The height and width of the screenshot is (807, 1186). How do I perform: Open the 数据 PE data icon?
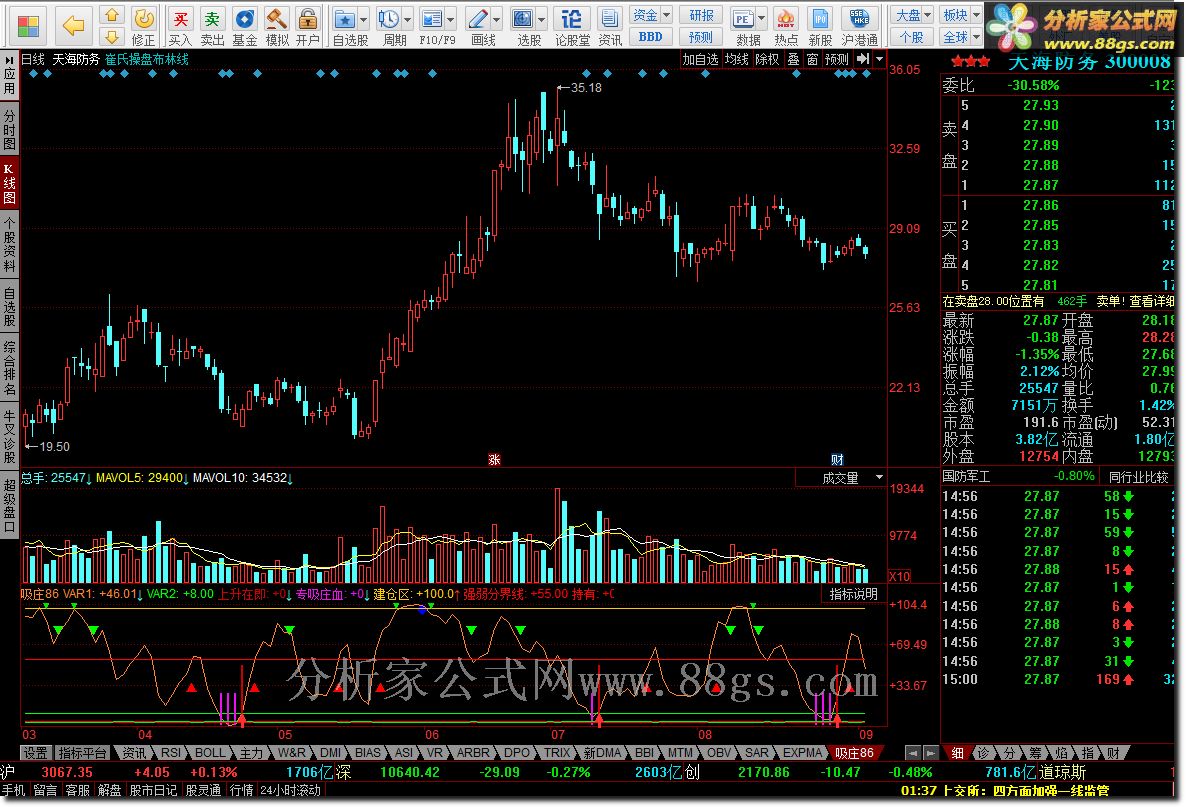(x=744, y=19)
